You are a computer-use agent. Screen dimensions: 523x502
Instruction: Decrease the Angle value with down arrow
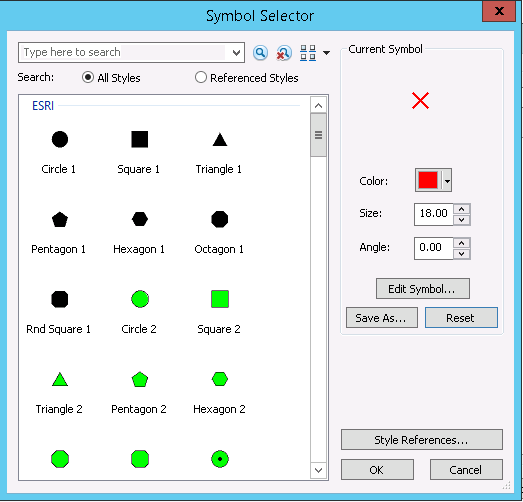(462, 254)
